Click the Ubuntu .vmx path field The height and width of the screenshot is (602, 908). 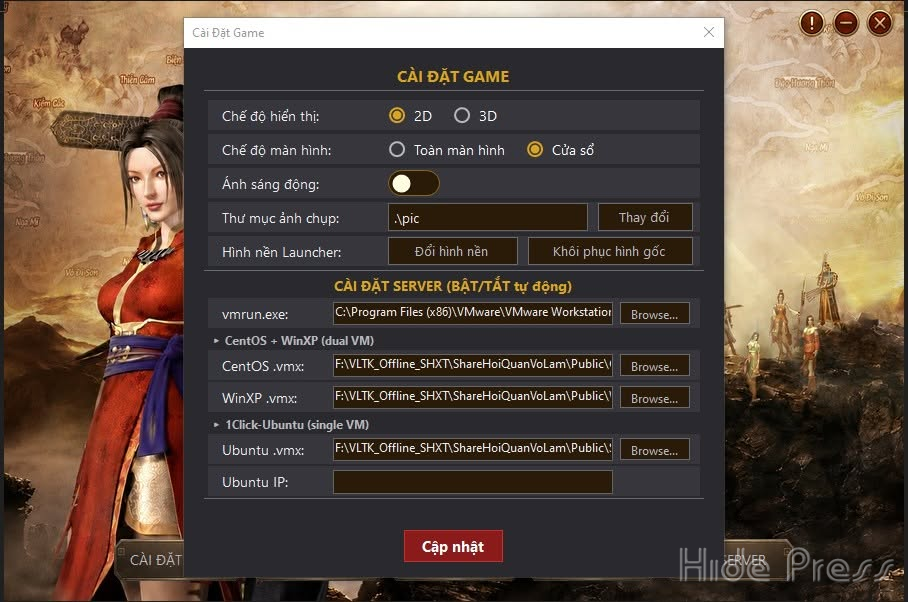click(x=473, y=449)
